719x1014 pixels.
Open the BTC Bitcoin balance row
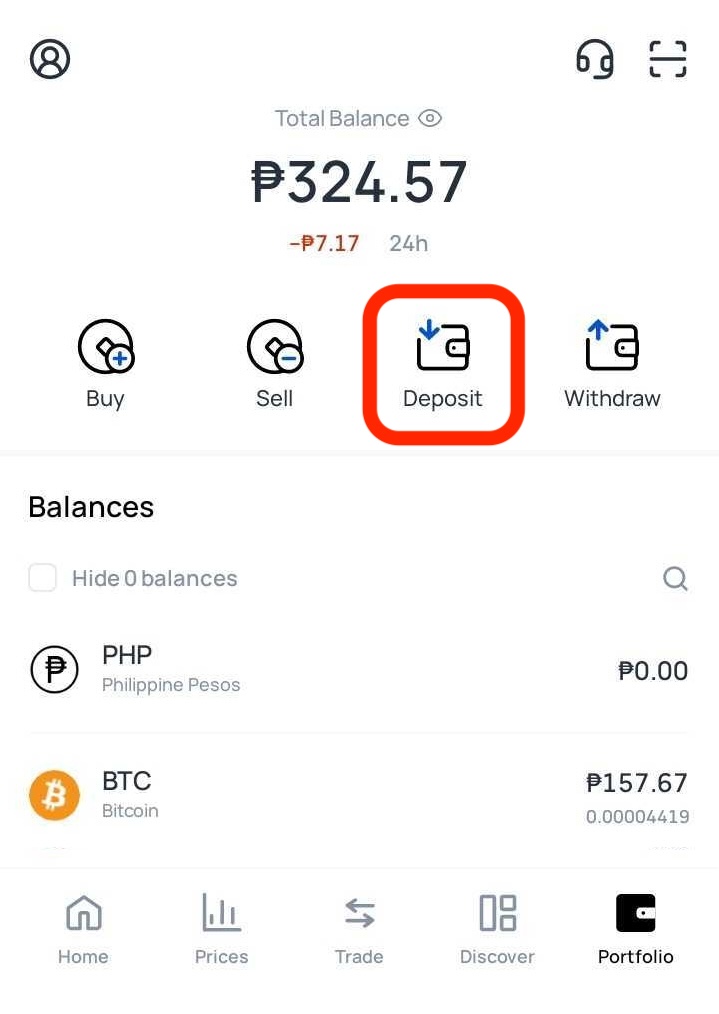point(359,796)
